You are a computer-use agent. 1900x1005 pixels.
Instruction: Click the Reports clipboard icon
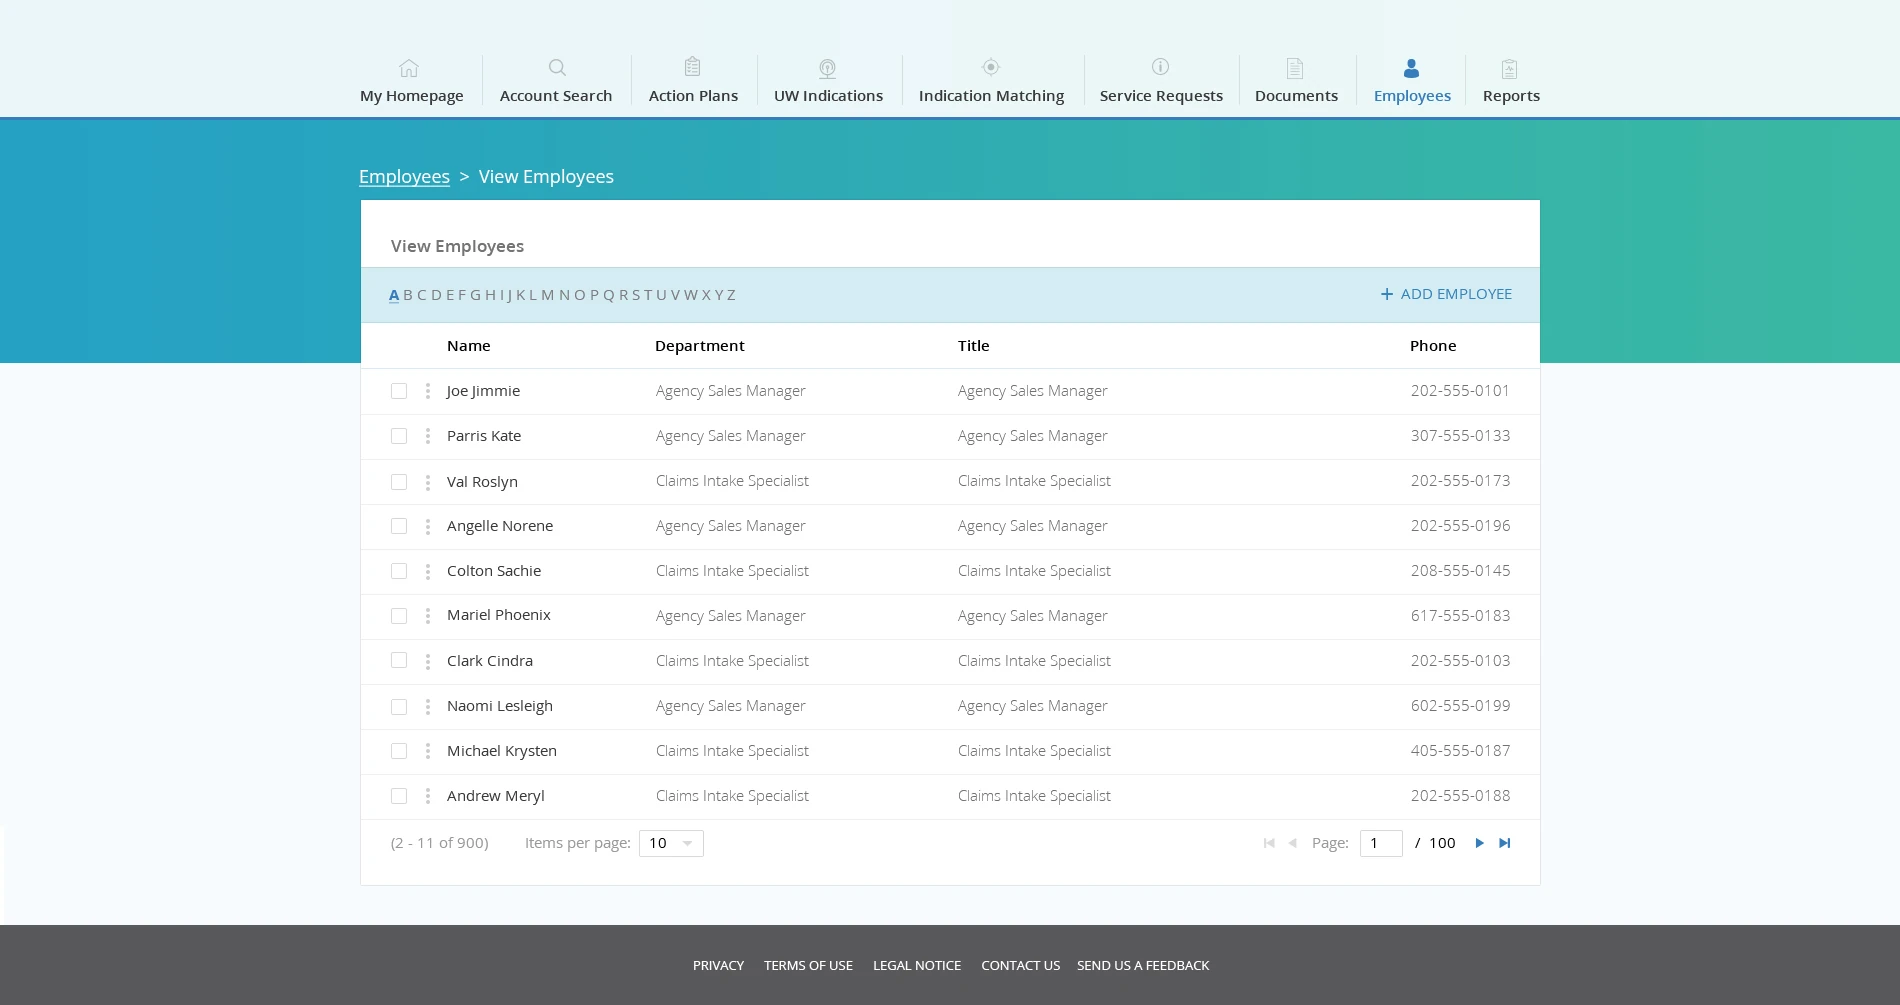coord(1510,69)
